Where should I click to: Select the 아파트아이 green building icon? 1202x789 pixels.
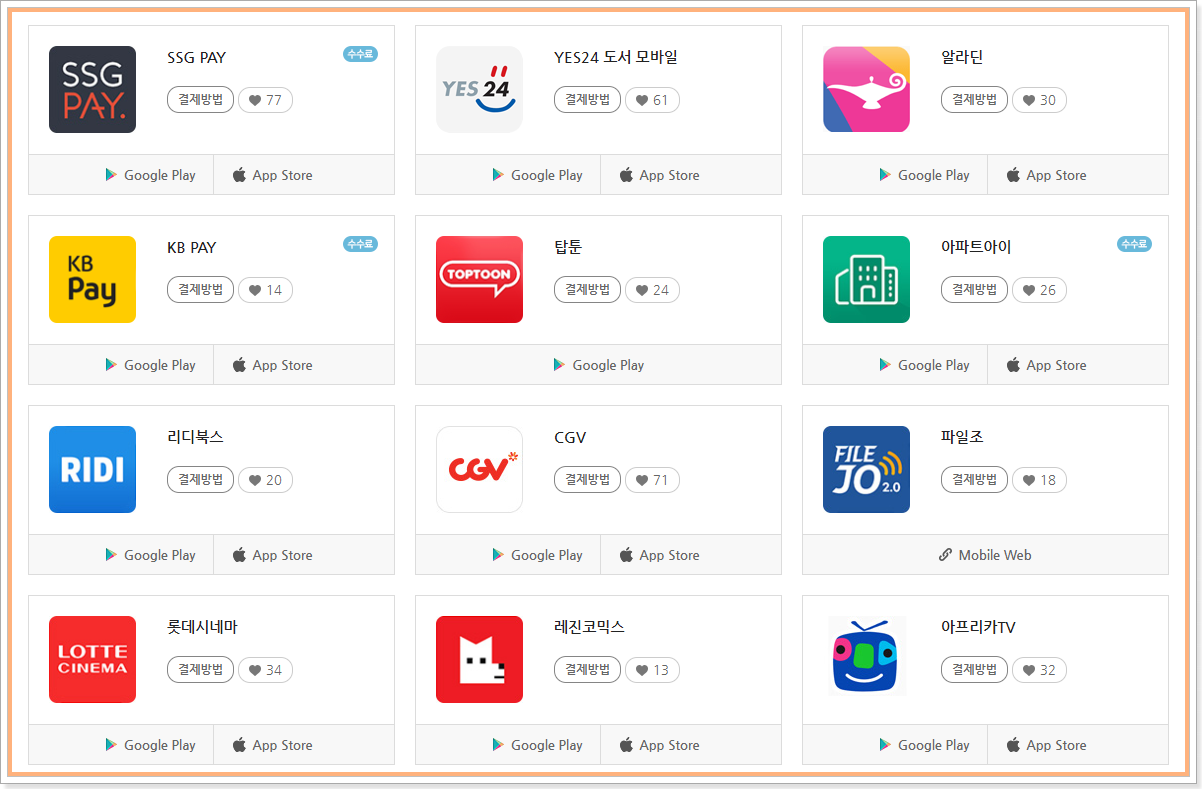(x=866, y=279)
